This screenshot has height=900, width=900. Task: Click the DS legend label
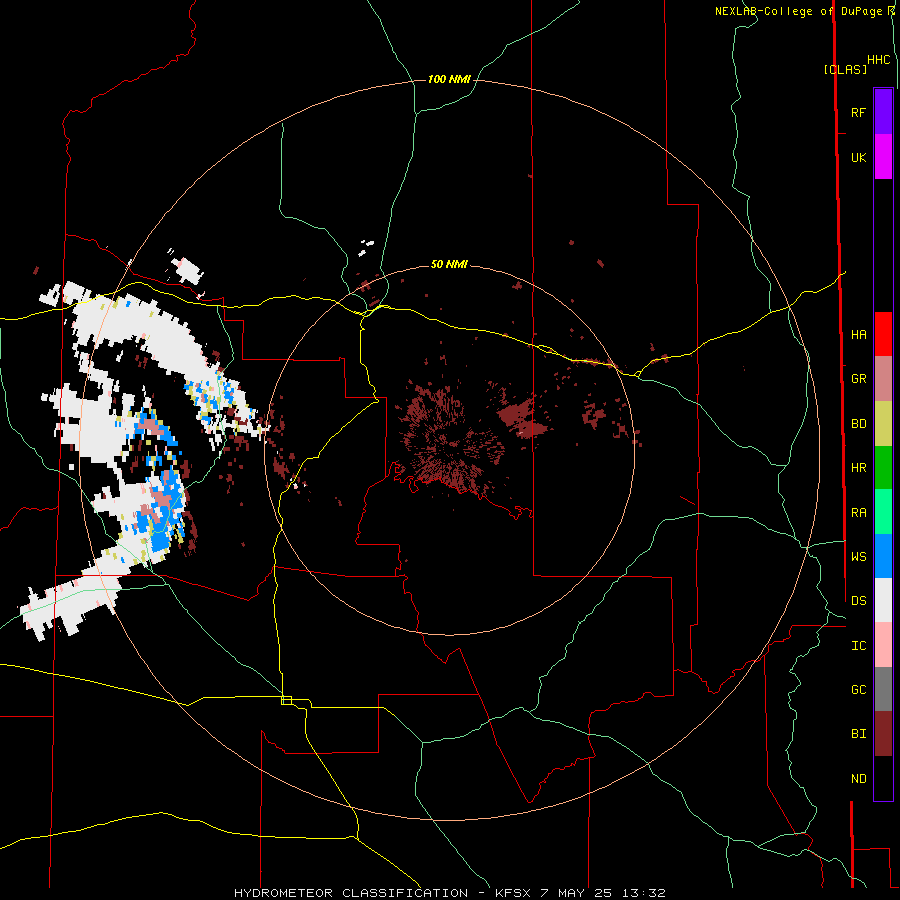pos(858,601)
